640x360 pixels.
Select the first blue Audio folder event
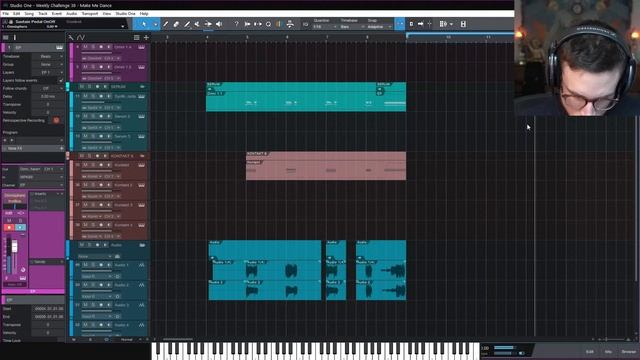tap(264, 270)
